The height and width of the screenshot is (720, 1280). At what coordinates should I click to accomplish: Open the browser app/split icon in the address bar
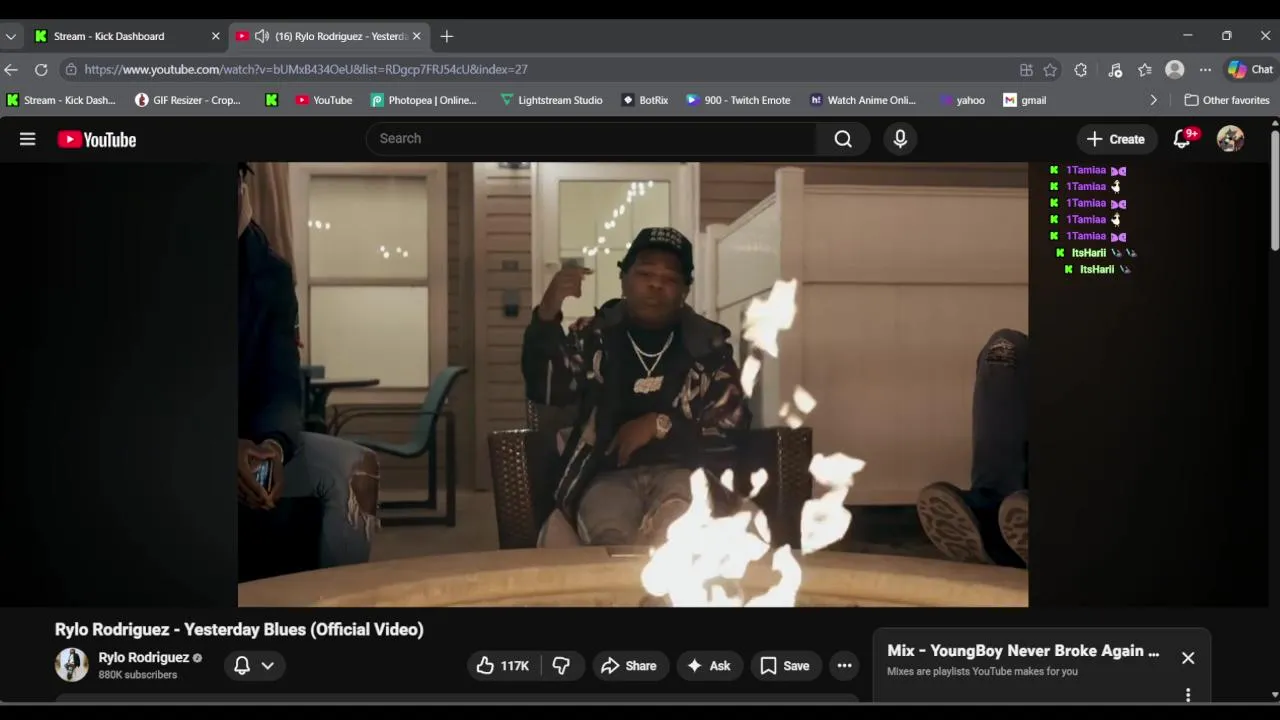coord(1026,70)
